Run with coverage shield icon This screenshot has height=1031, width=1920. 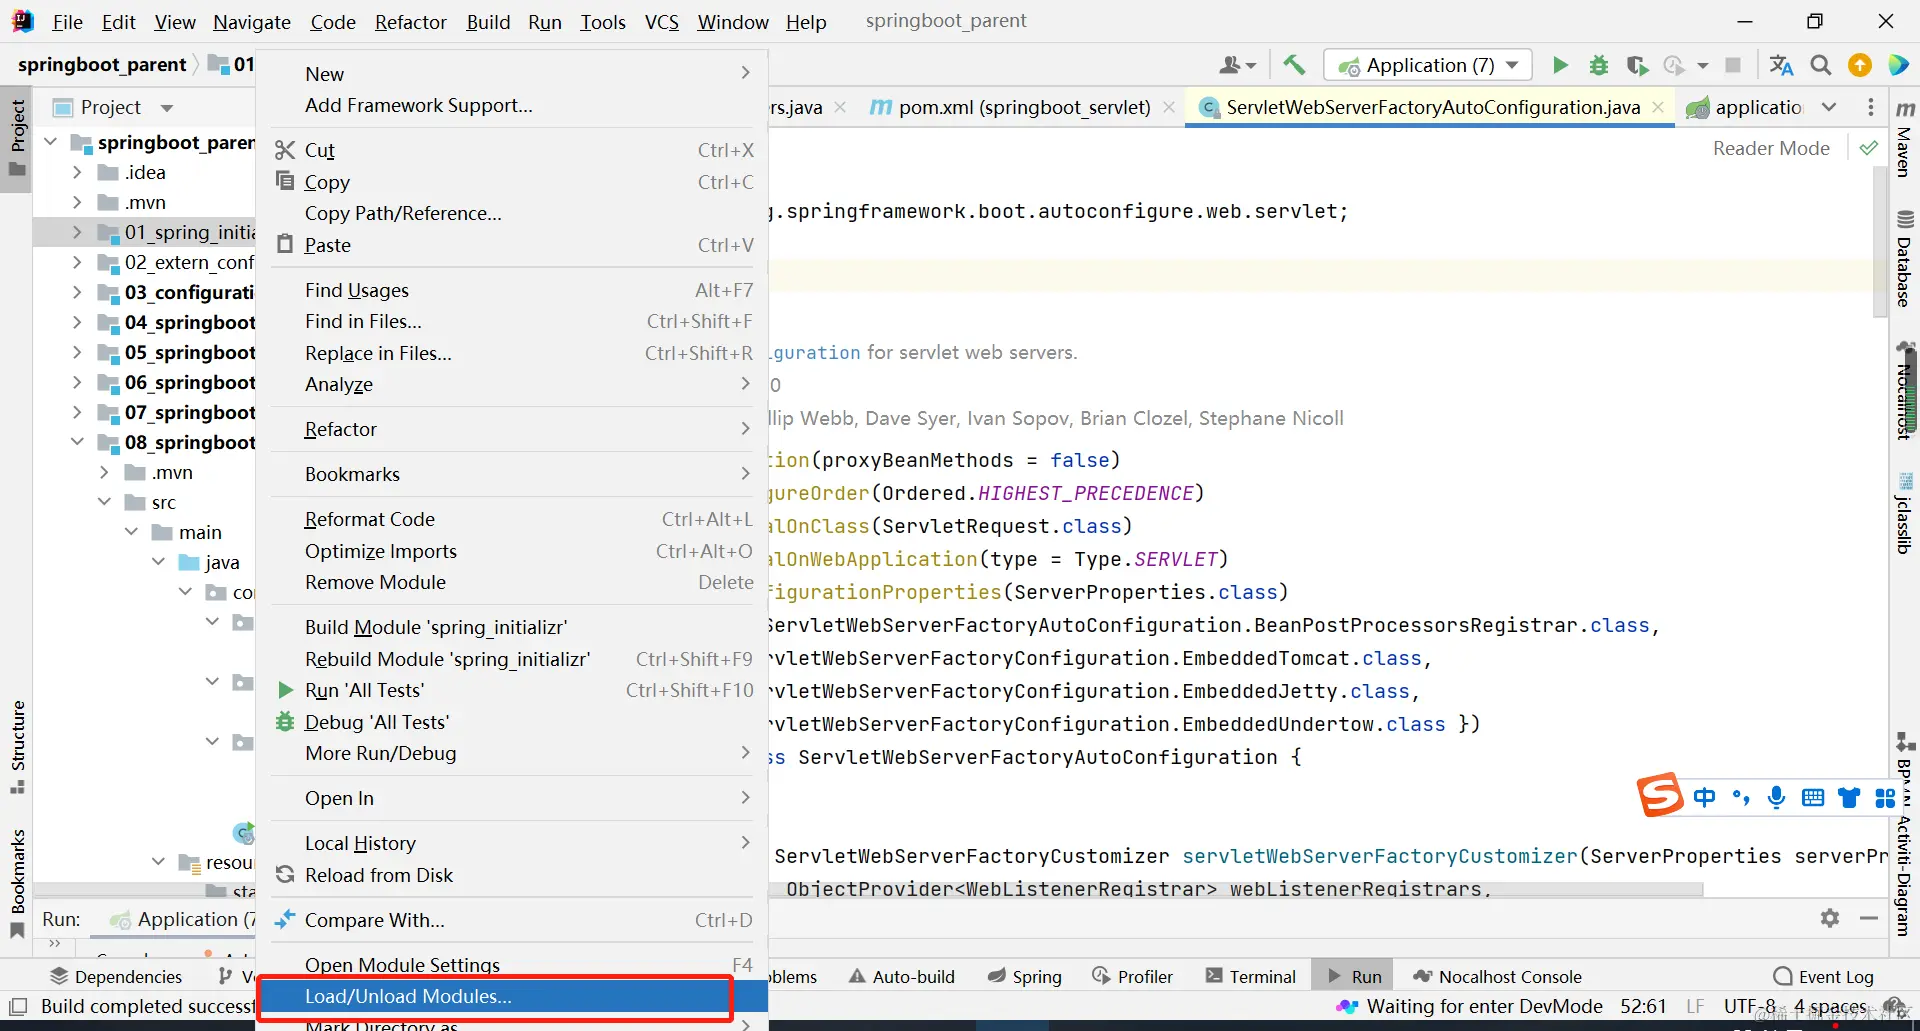click(x=1637, y=65)
